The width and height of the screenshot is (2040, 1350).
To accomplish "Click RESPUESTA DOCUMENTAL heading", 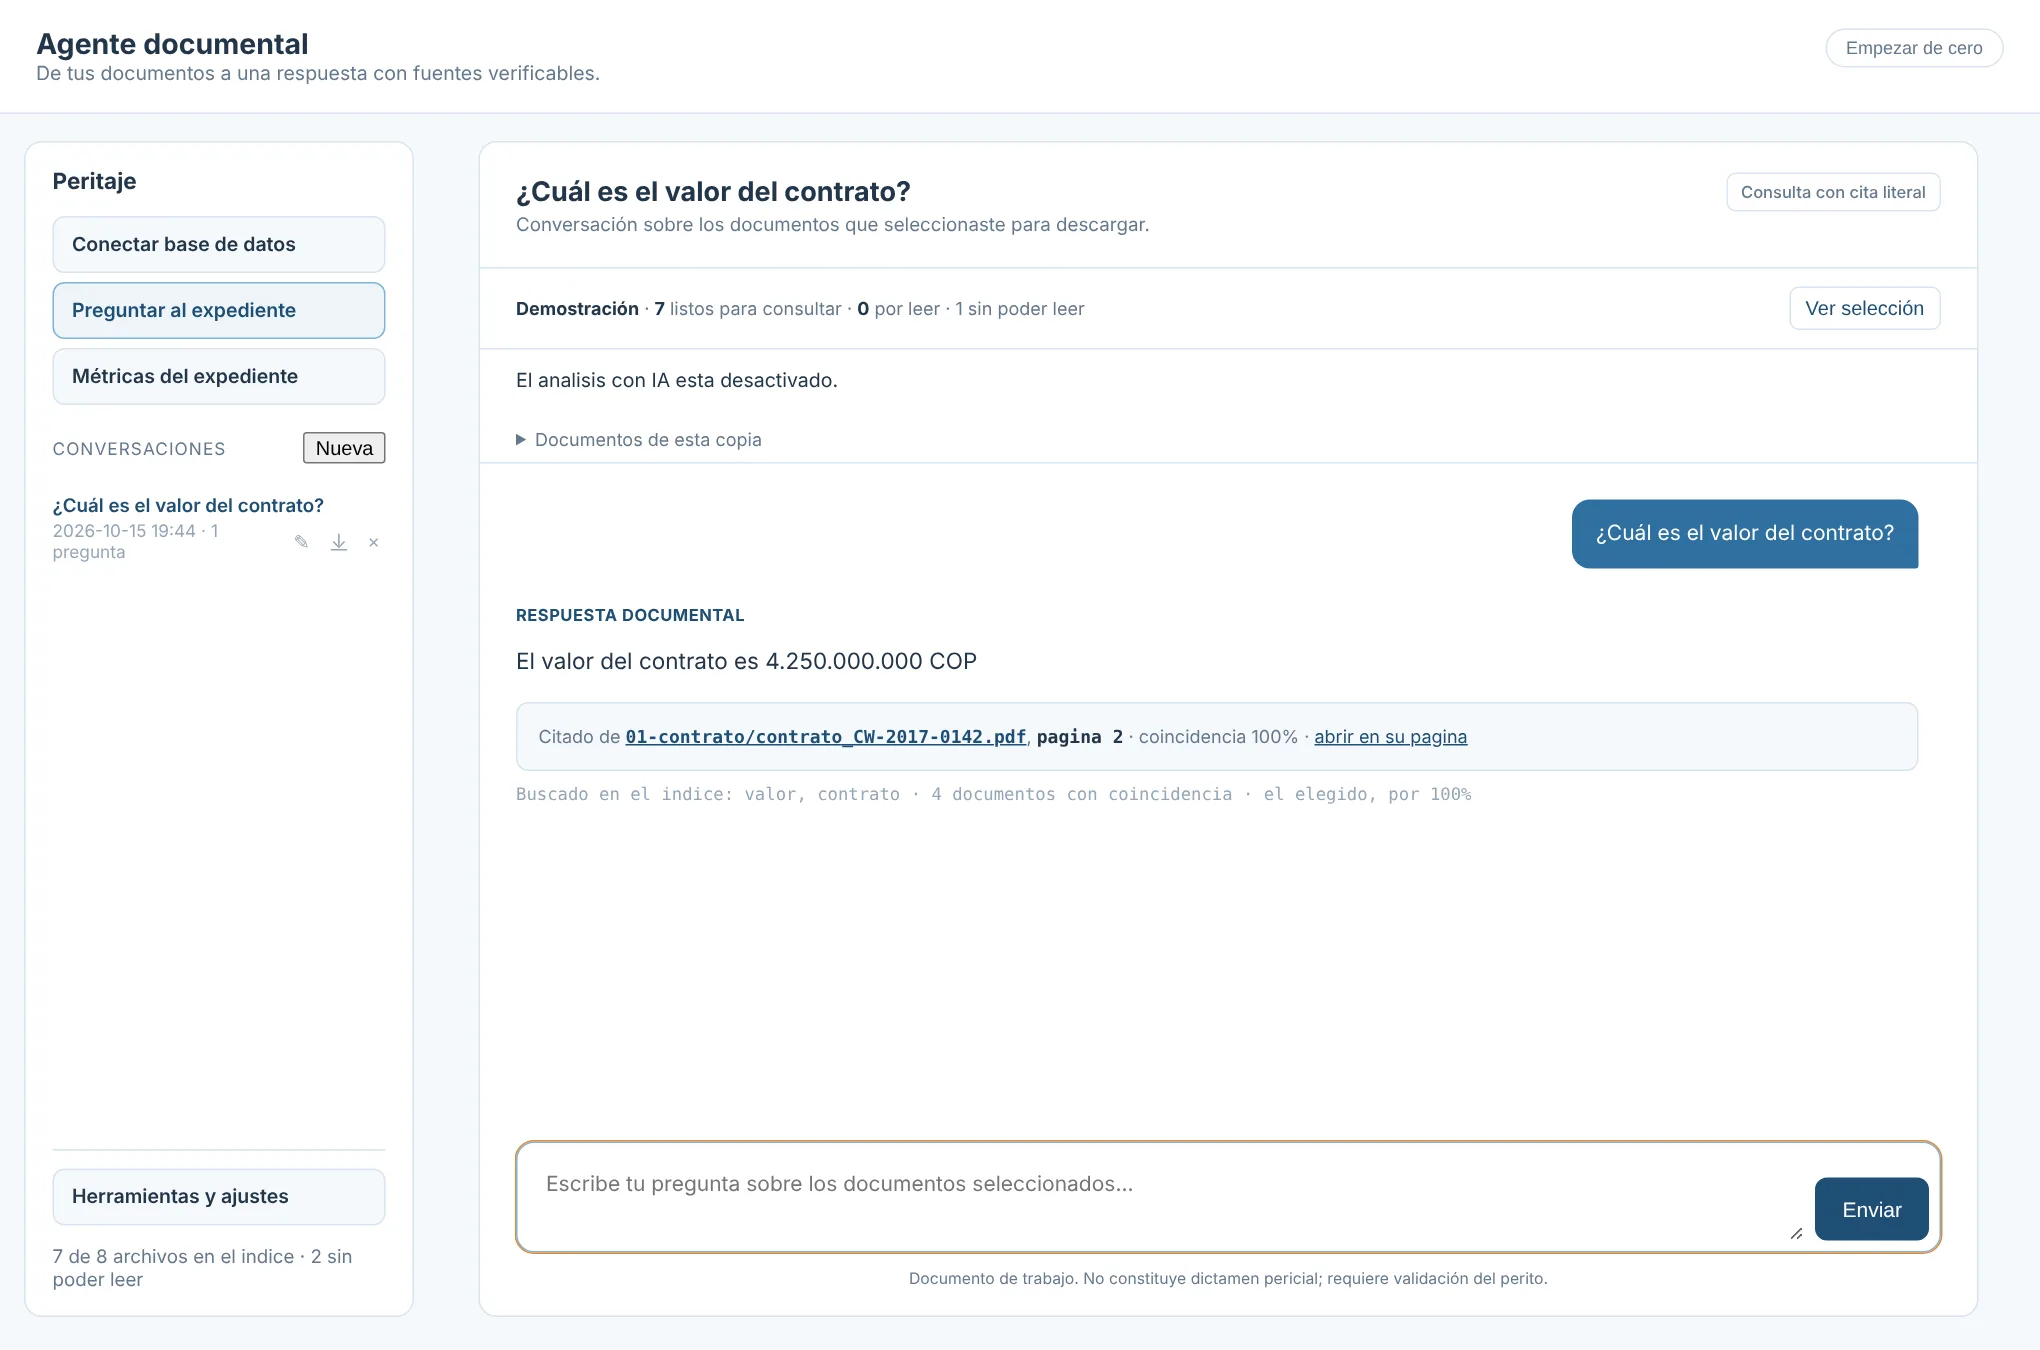I will 630,615.
